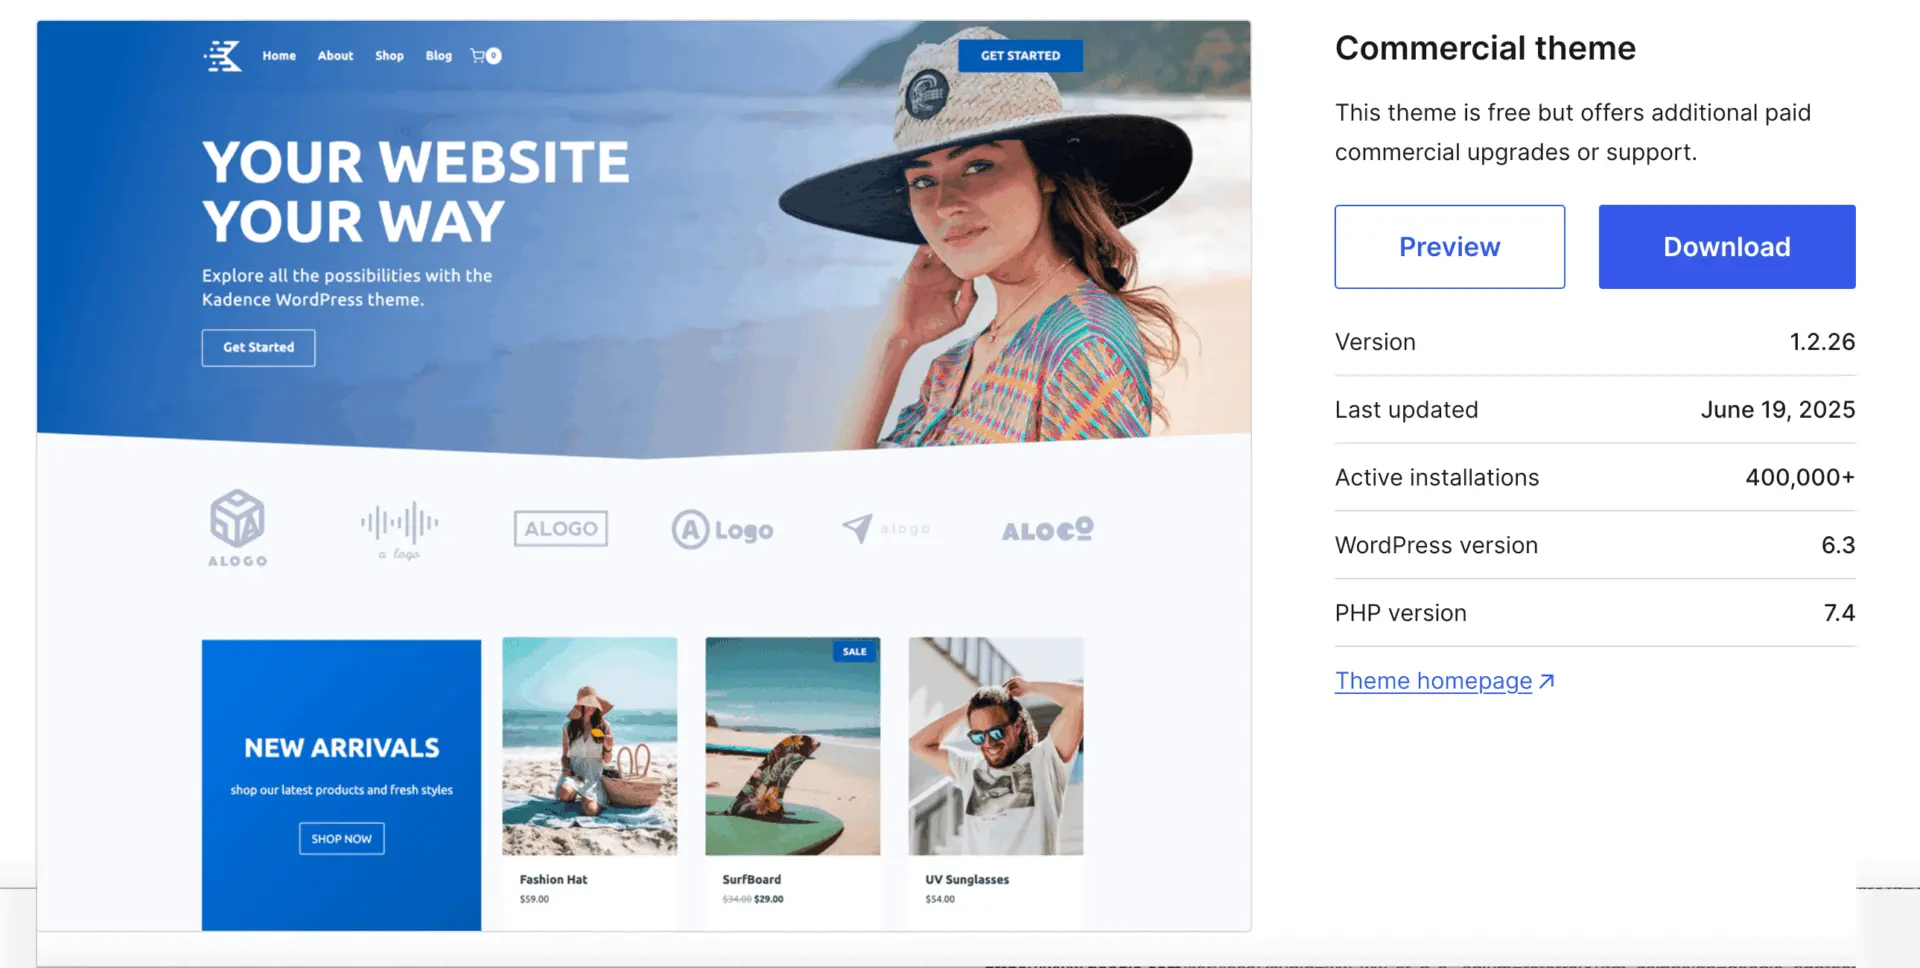Select the audio waveform 'a logo' icon
The image size is (1920, 968).
click(x=398, y=528)
